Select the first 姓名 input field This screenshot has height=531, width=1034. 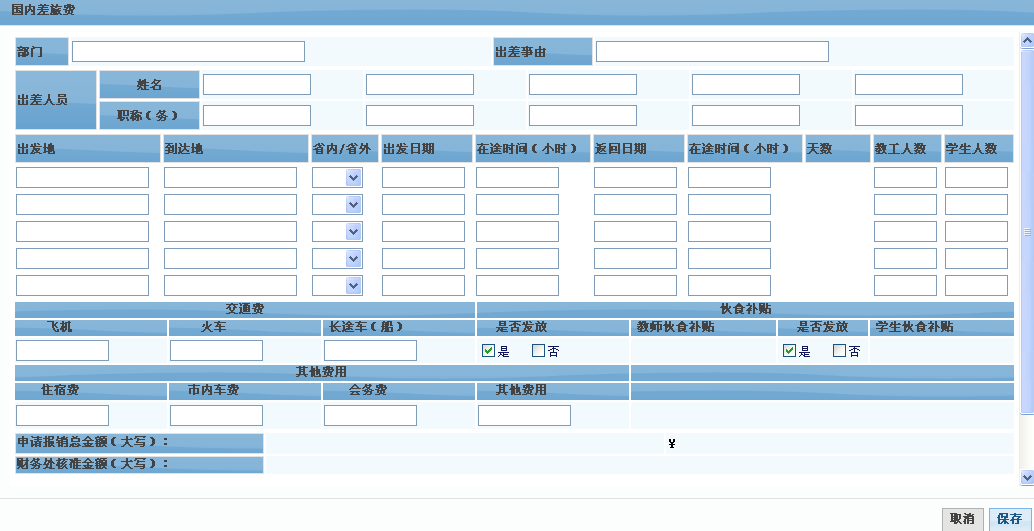click(x=257, y=85)
